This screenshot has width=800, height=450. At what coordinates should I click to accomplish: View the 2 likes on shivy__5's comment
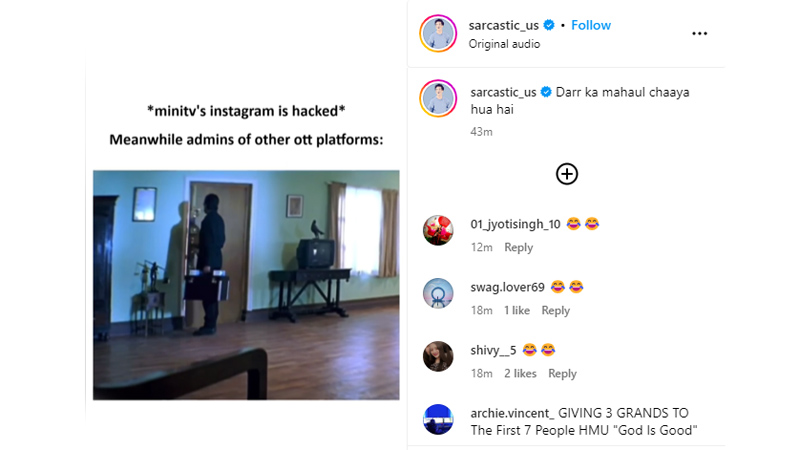coord(520,374)
